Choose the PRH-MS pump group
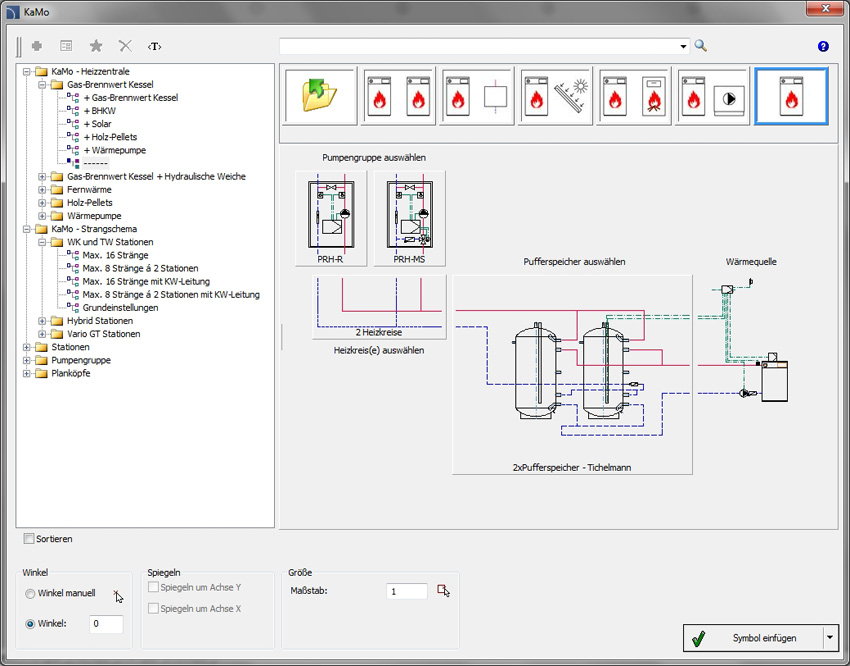 409,218
